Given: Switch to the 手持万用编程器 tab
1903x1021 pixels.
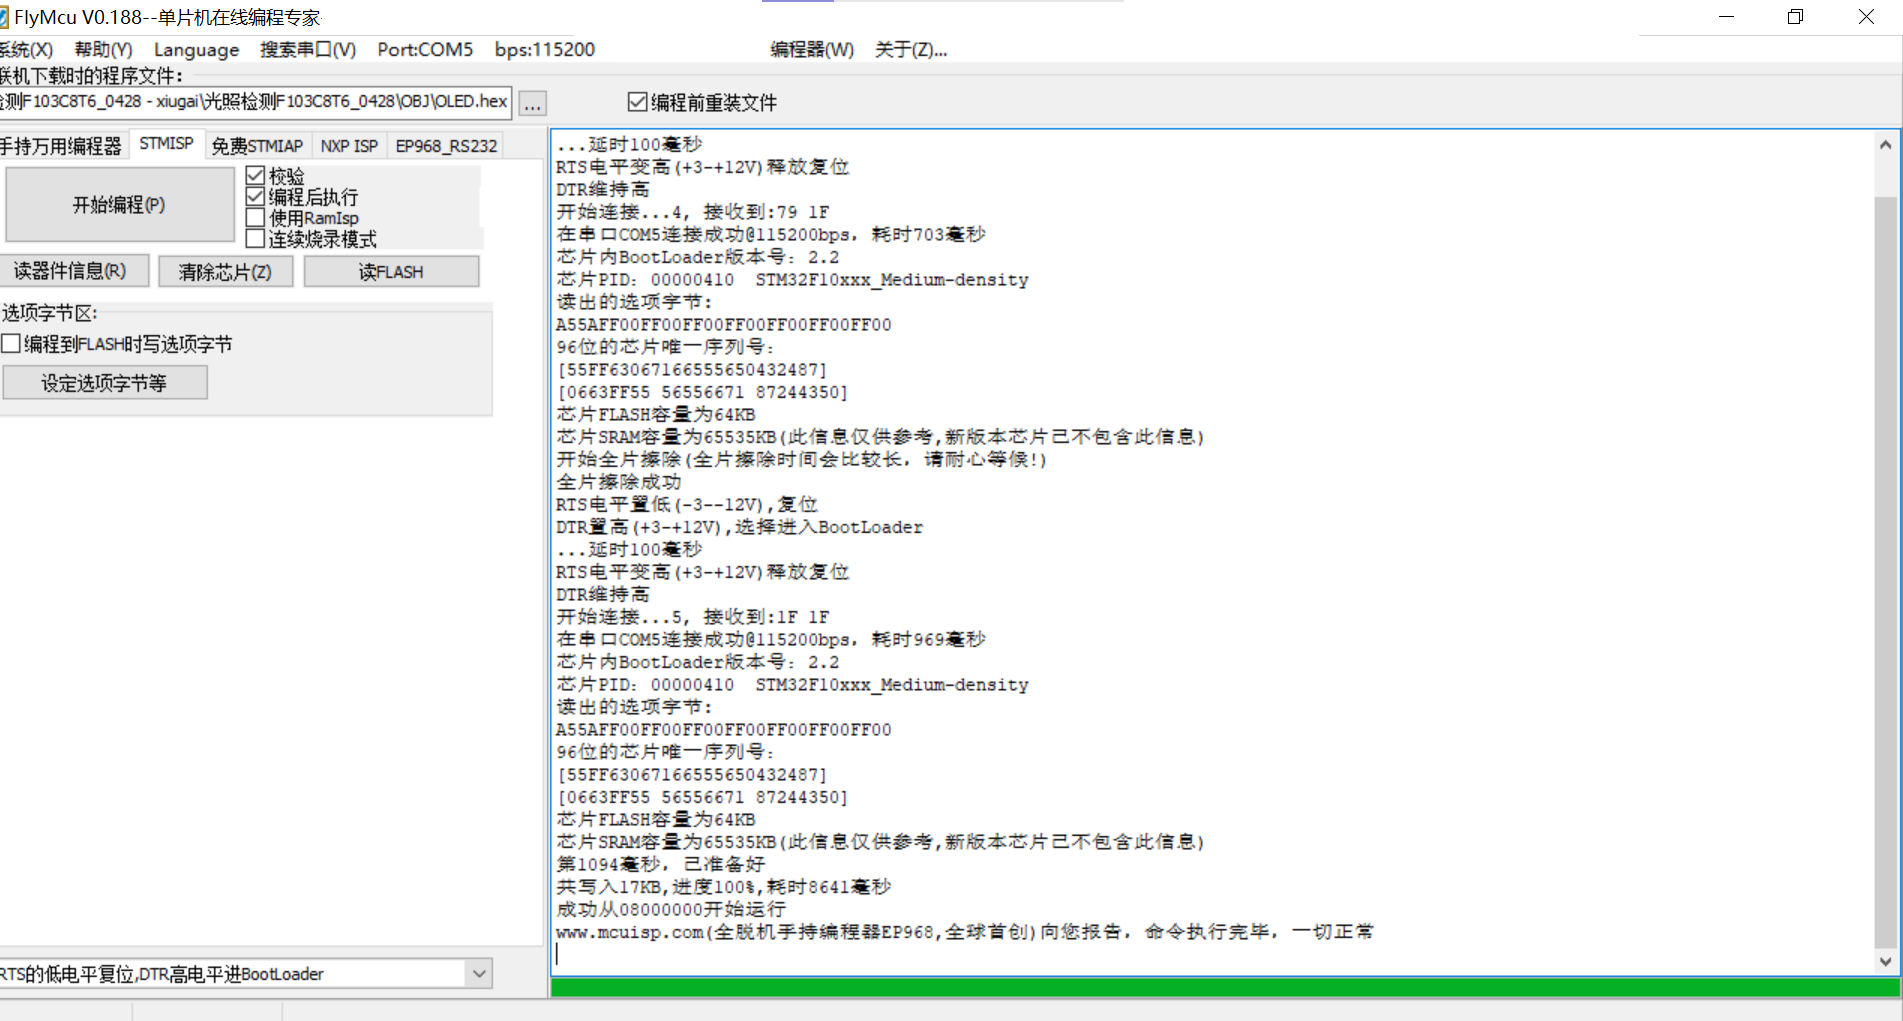Looking at the screenshot, I should click(62, 146).
